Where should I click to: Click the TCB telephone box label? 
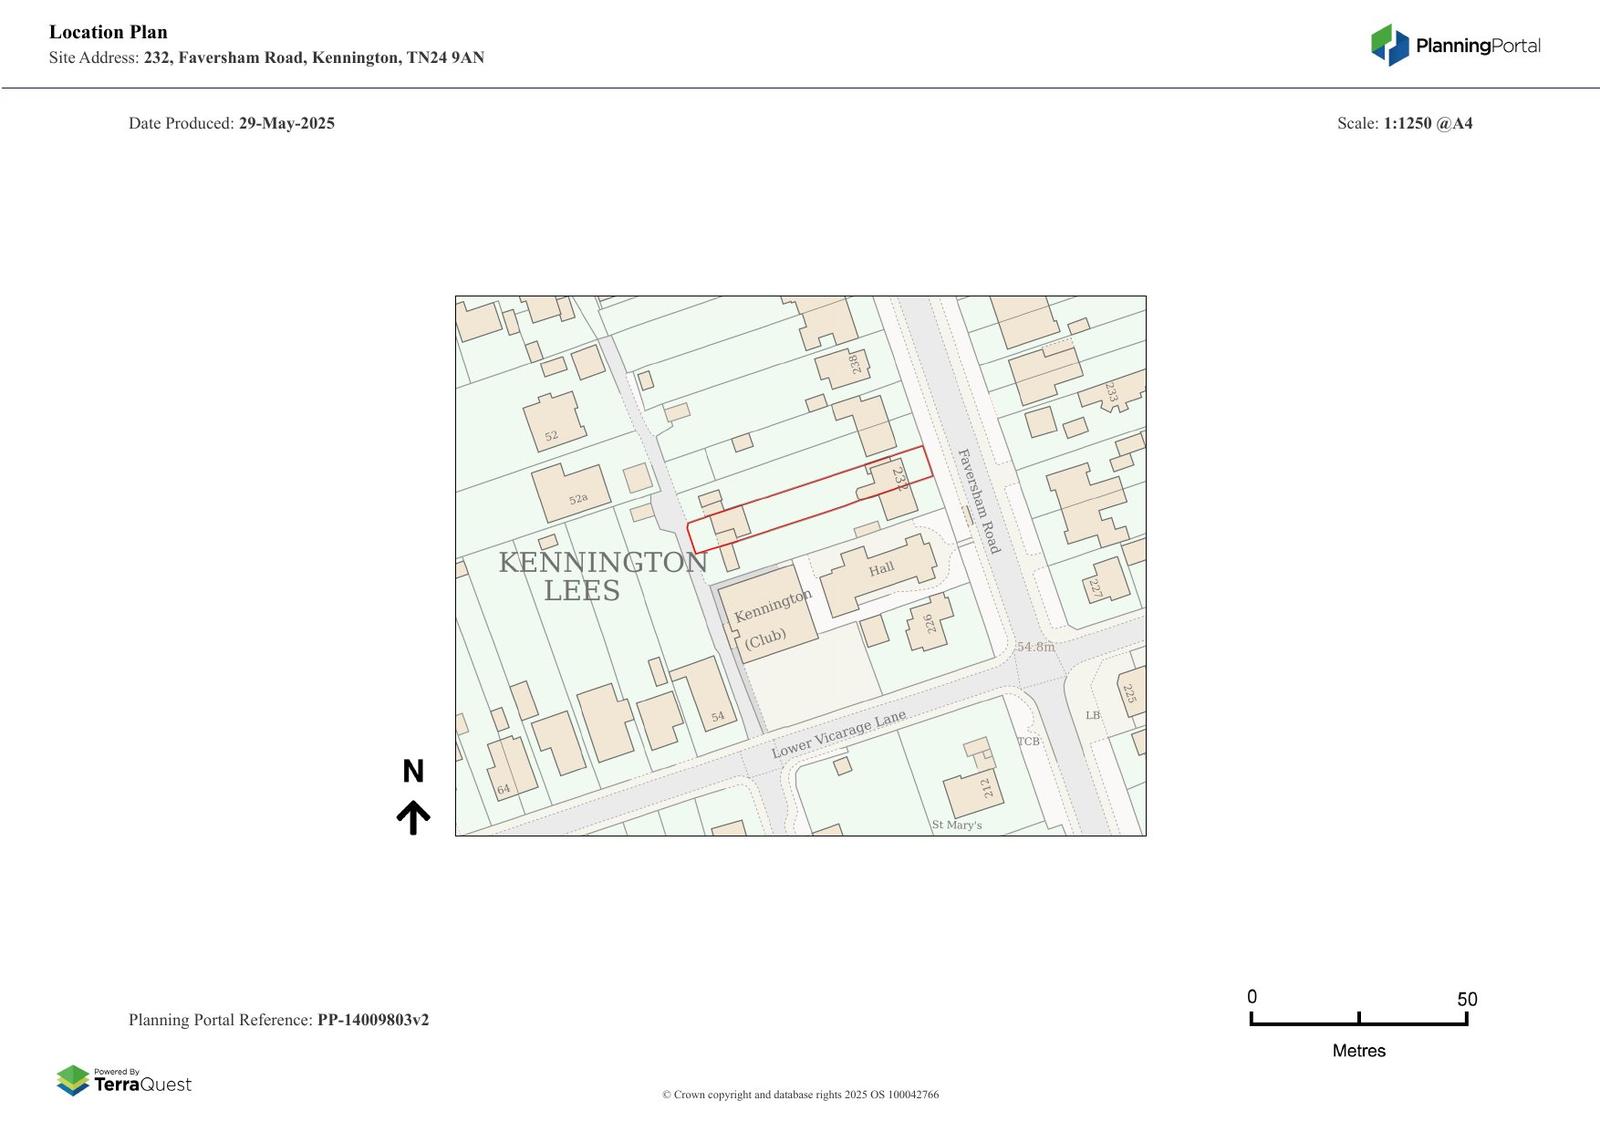pos(1028,741)
